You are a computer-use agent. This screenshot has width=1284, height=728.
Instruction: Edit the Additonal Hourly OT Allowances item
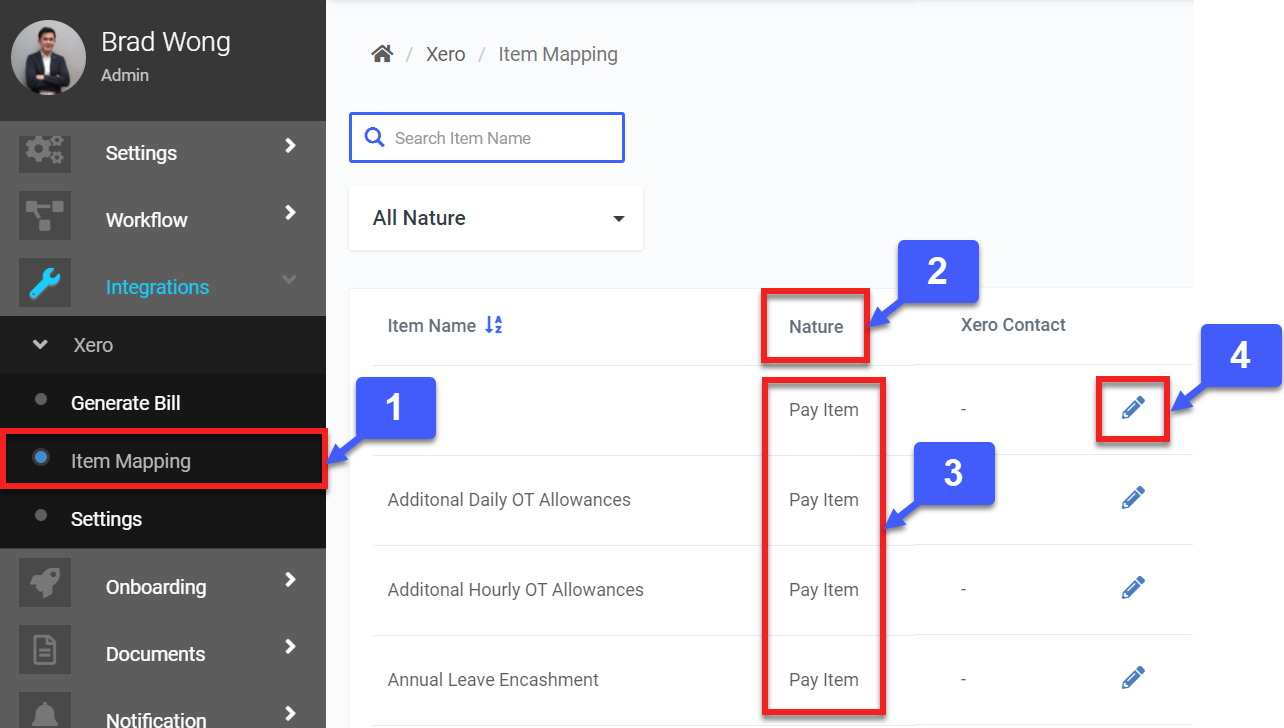click(1132, 588)
